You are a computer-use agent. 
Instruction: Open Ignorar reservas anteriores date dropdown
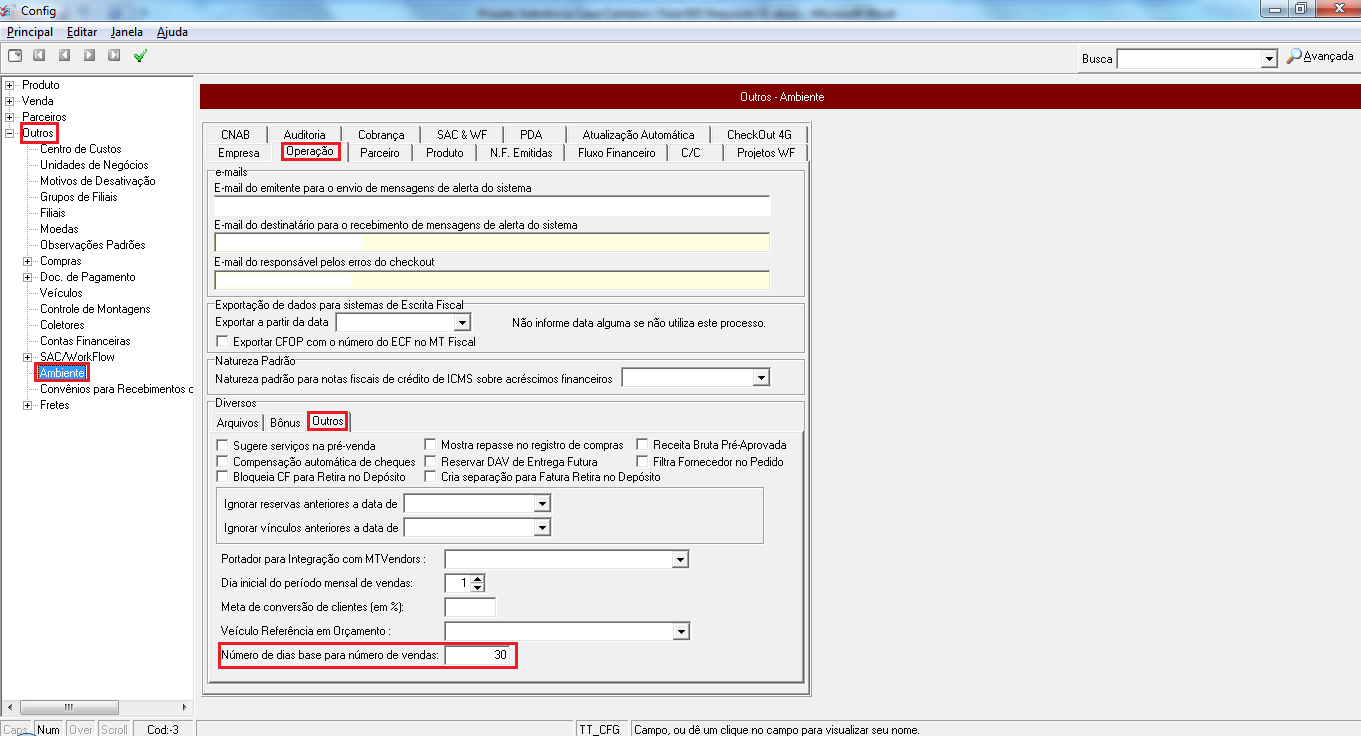pyautogui.click(x=542, y=505)
